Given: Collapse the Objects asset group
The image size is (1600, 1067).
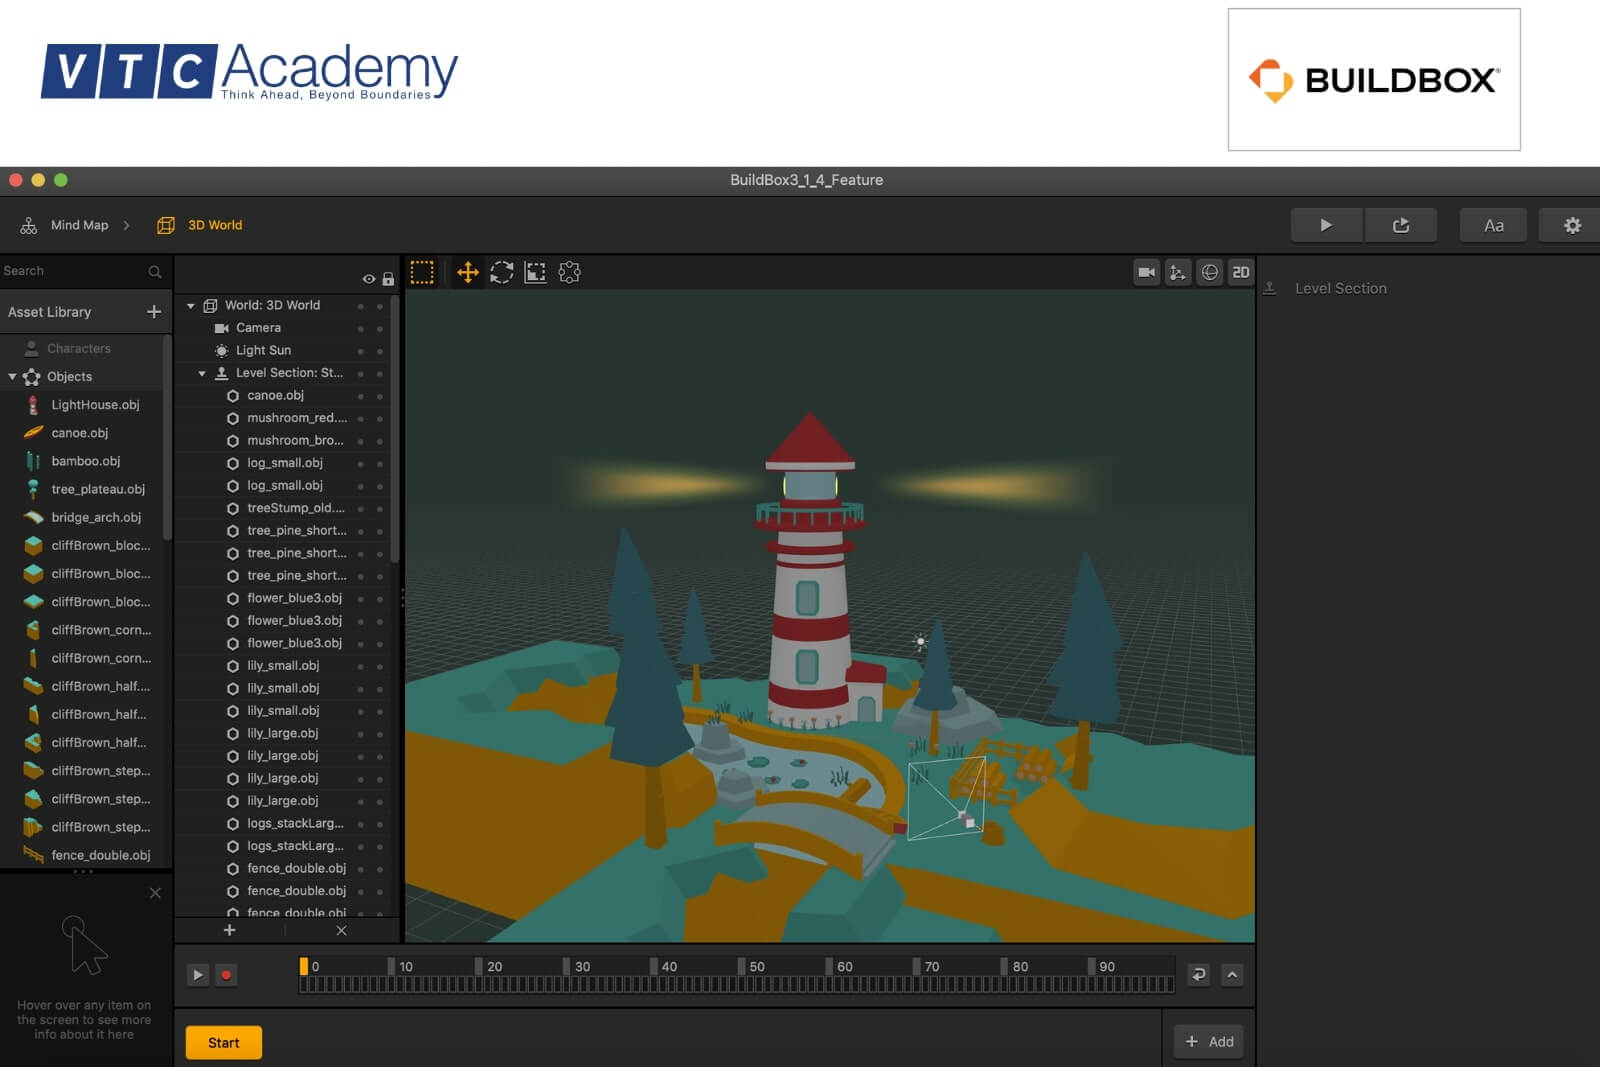Looking at the screenshot, I should pyautogui.click(x=13, y=377).
